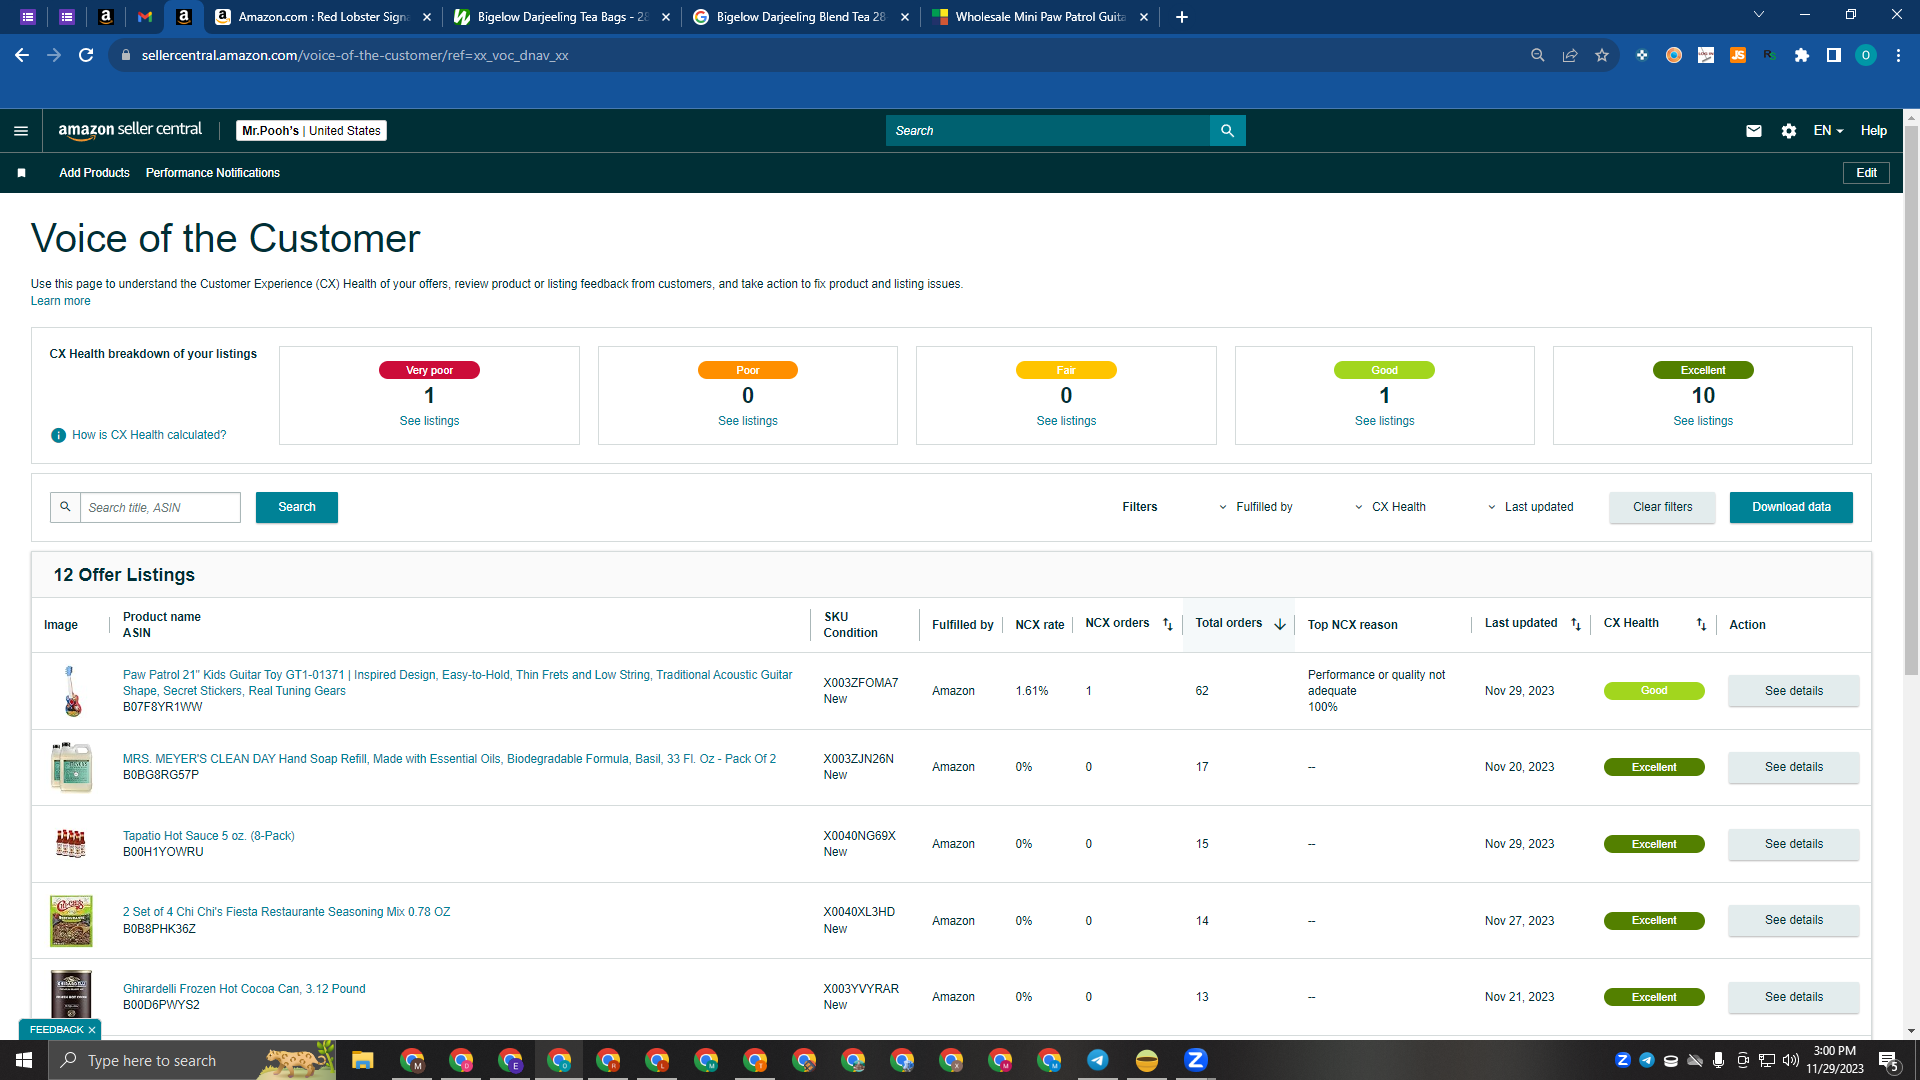Switch to Bigelow Darjeeling Blend Tea tab
This screenshot has height=1080, width=1920.
800,17
